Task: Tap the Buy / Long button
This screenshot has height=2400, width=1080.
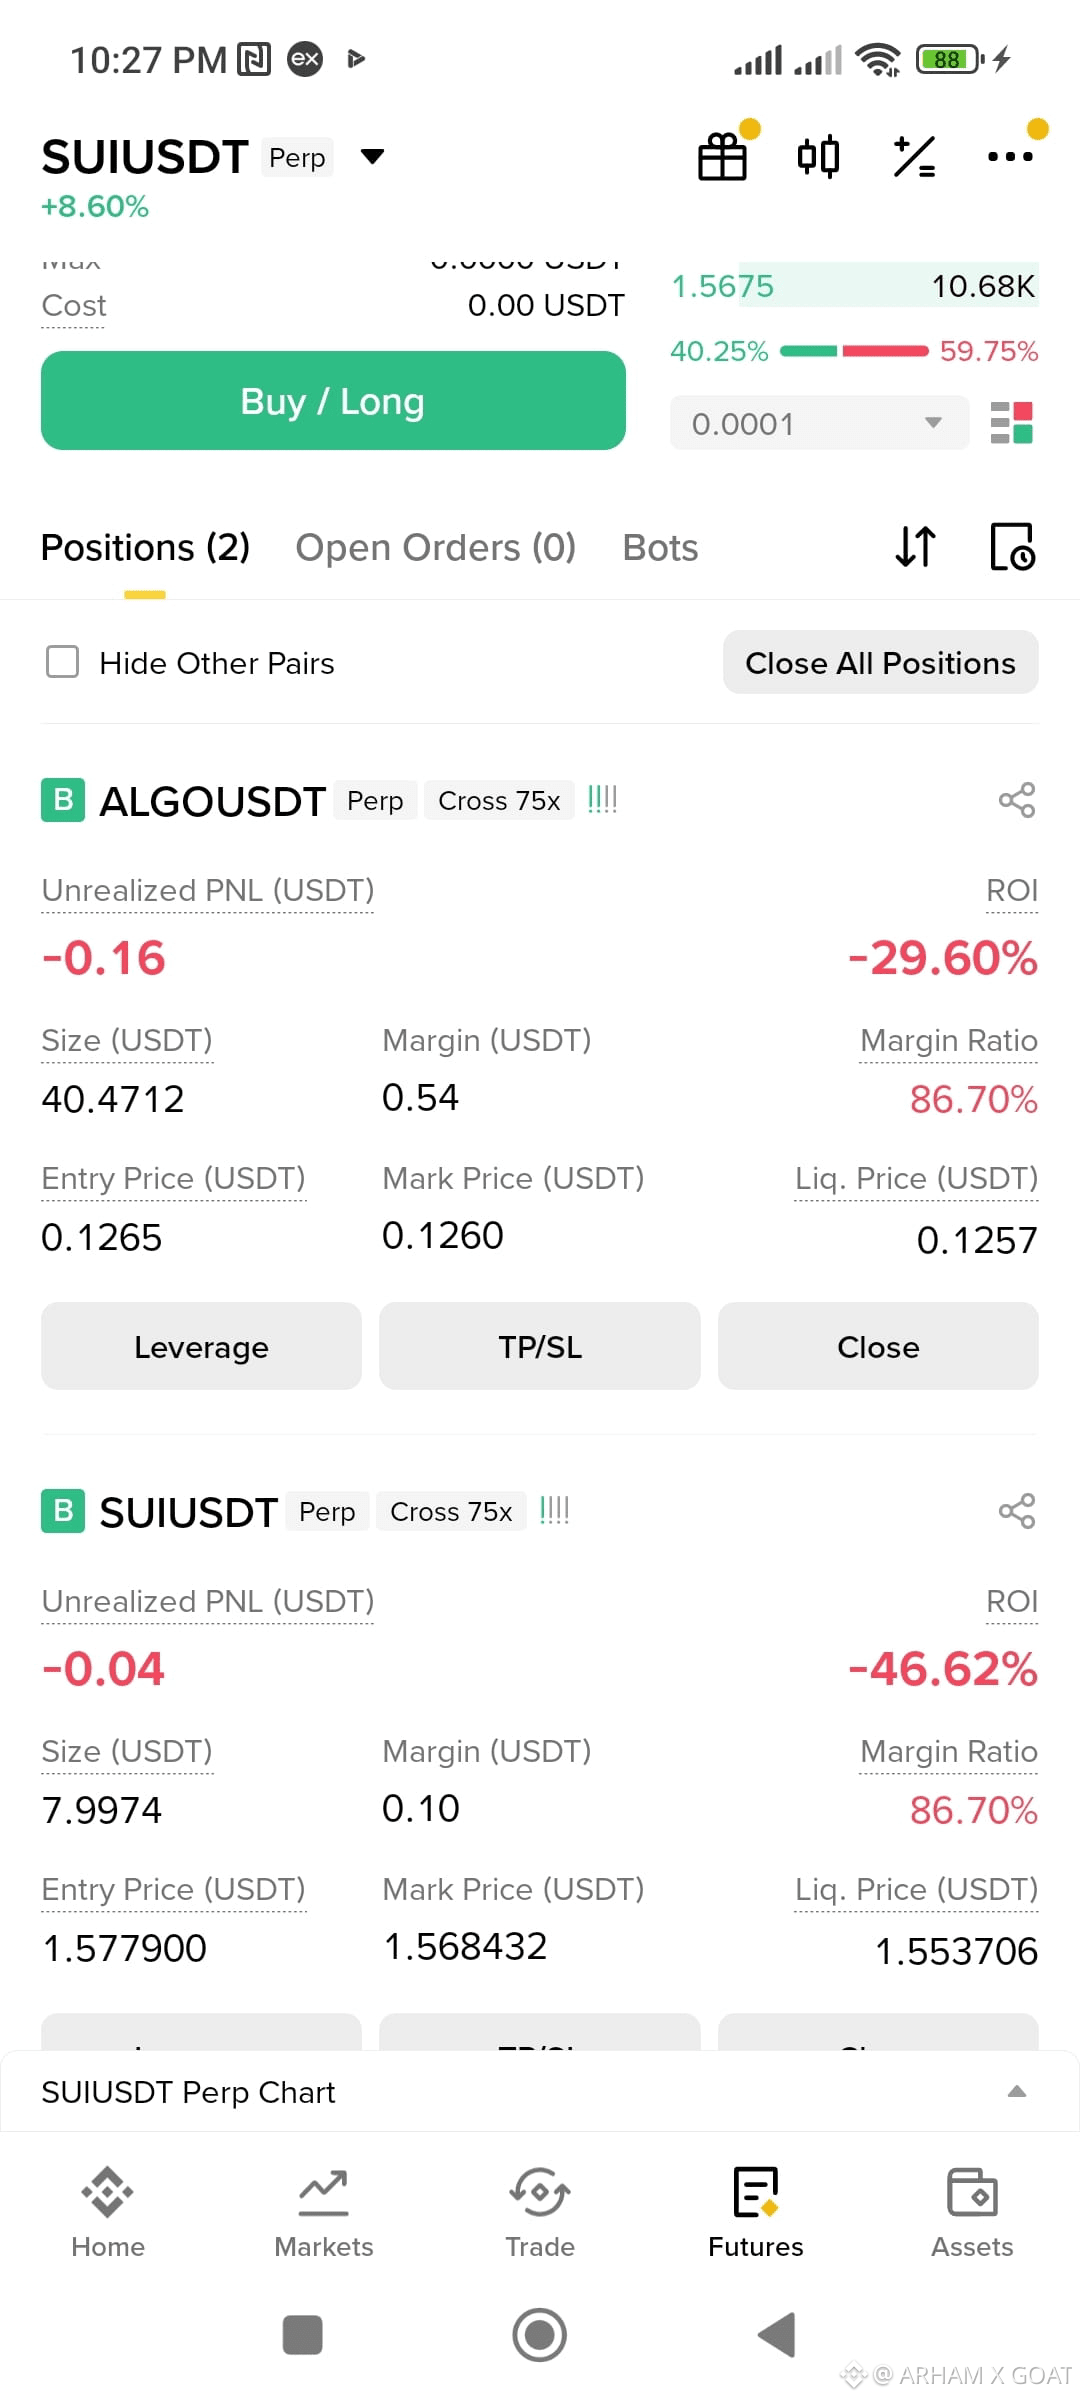Action: tap(333, 401)
